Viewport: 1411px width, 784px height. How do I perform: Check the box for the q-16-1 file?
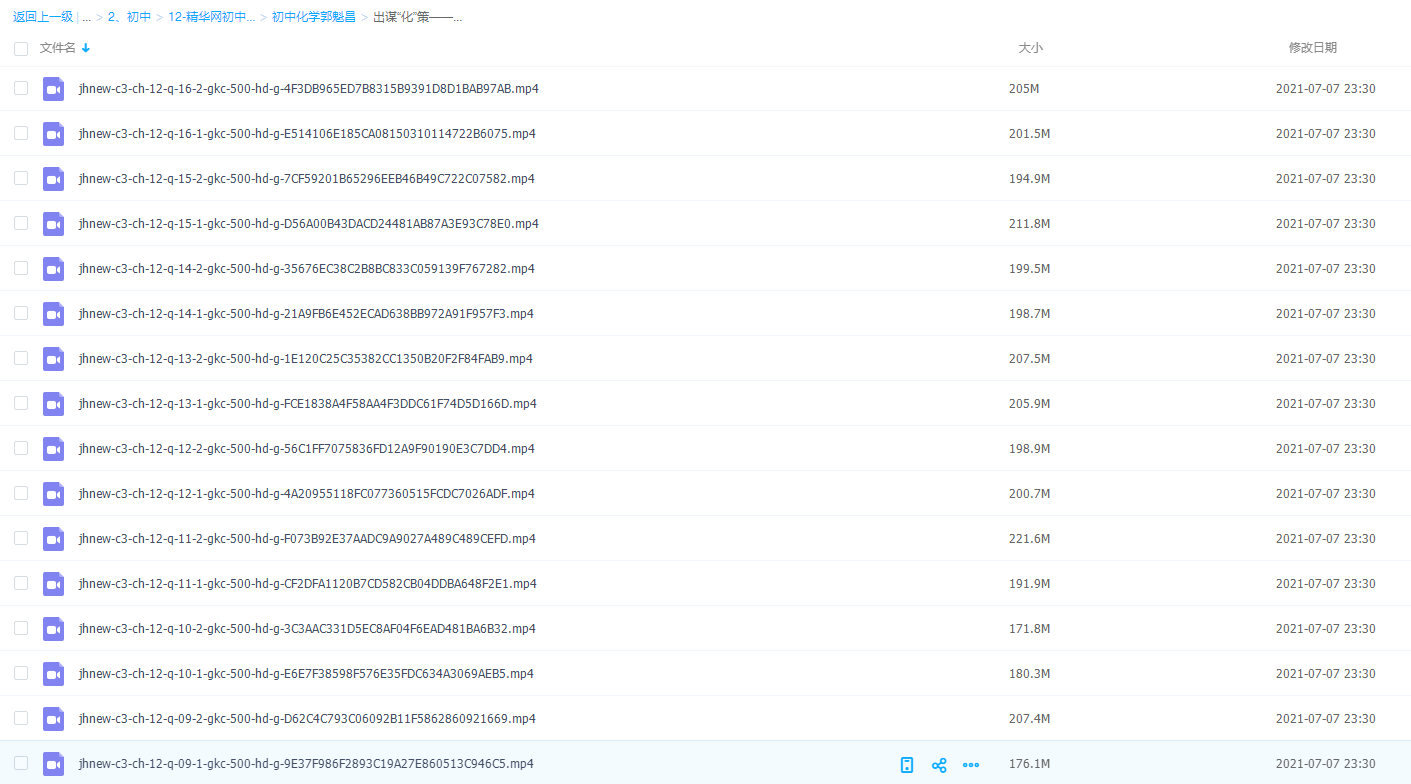coord(21,134)
